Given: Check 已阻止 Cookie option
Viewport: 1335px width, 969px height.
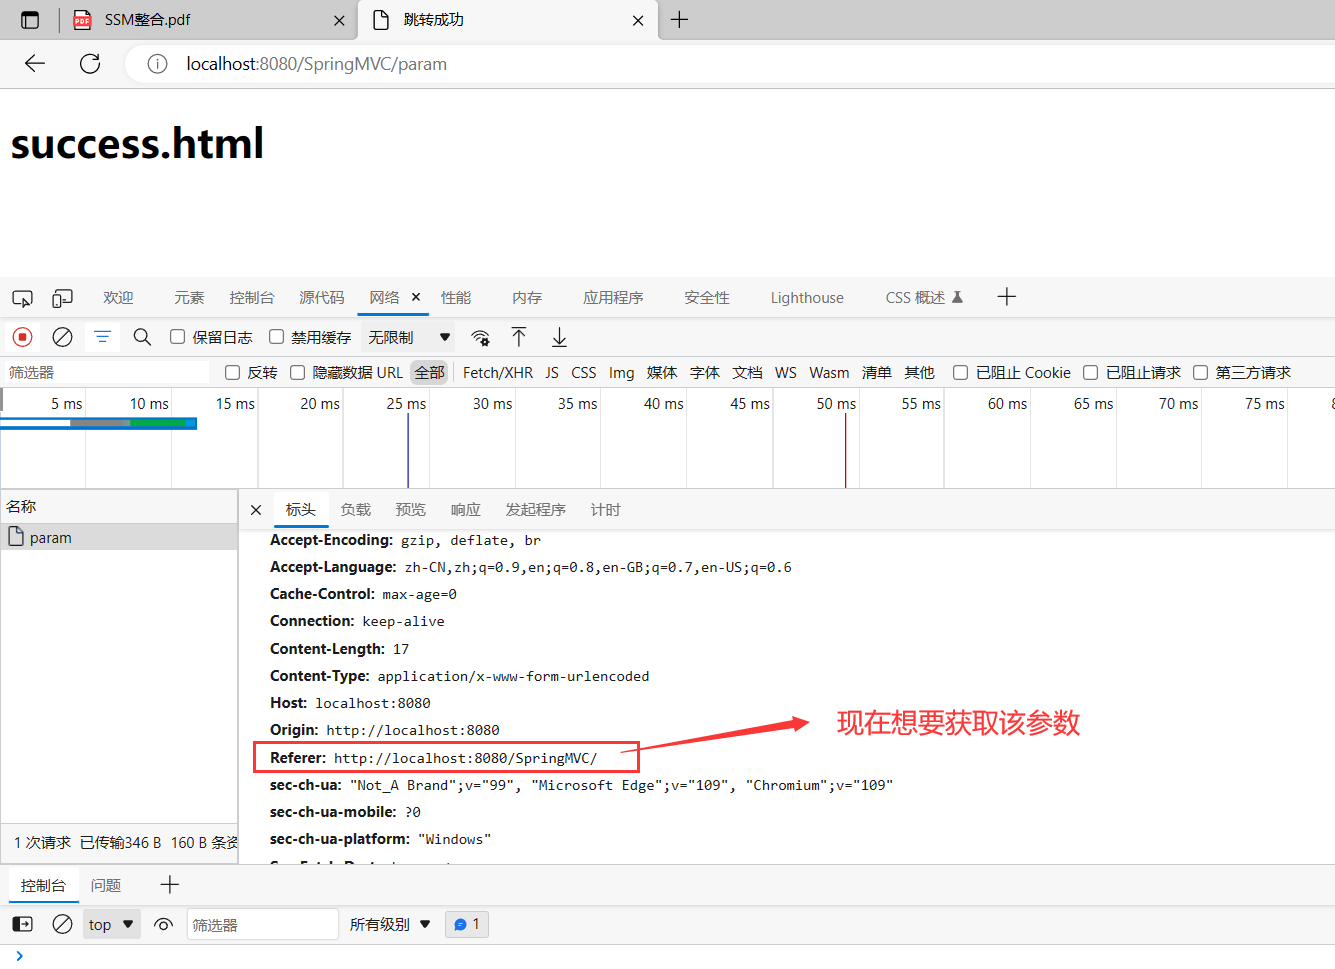Looking at the screenshot, I should tap(960, 372).
